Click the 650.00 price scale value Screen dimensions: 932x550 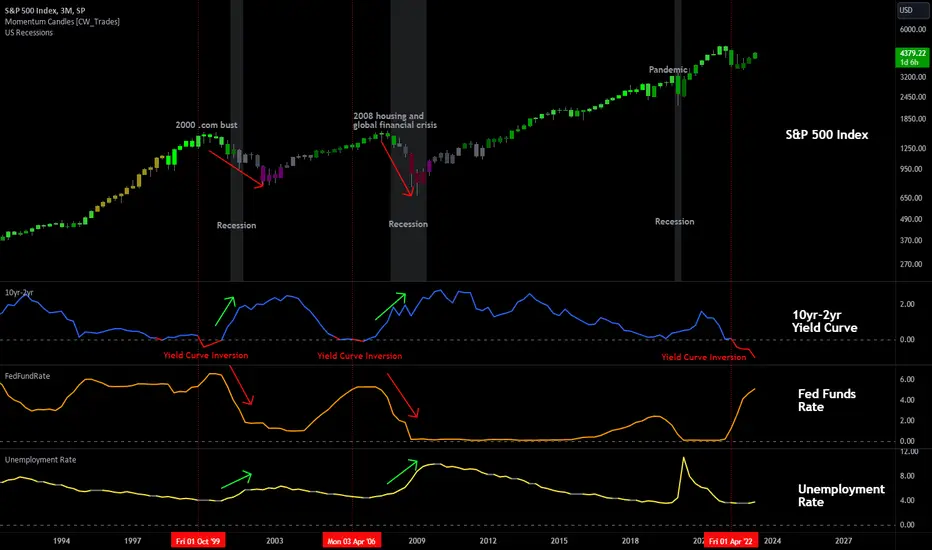913,197
